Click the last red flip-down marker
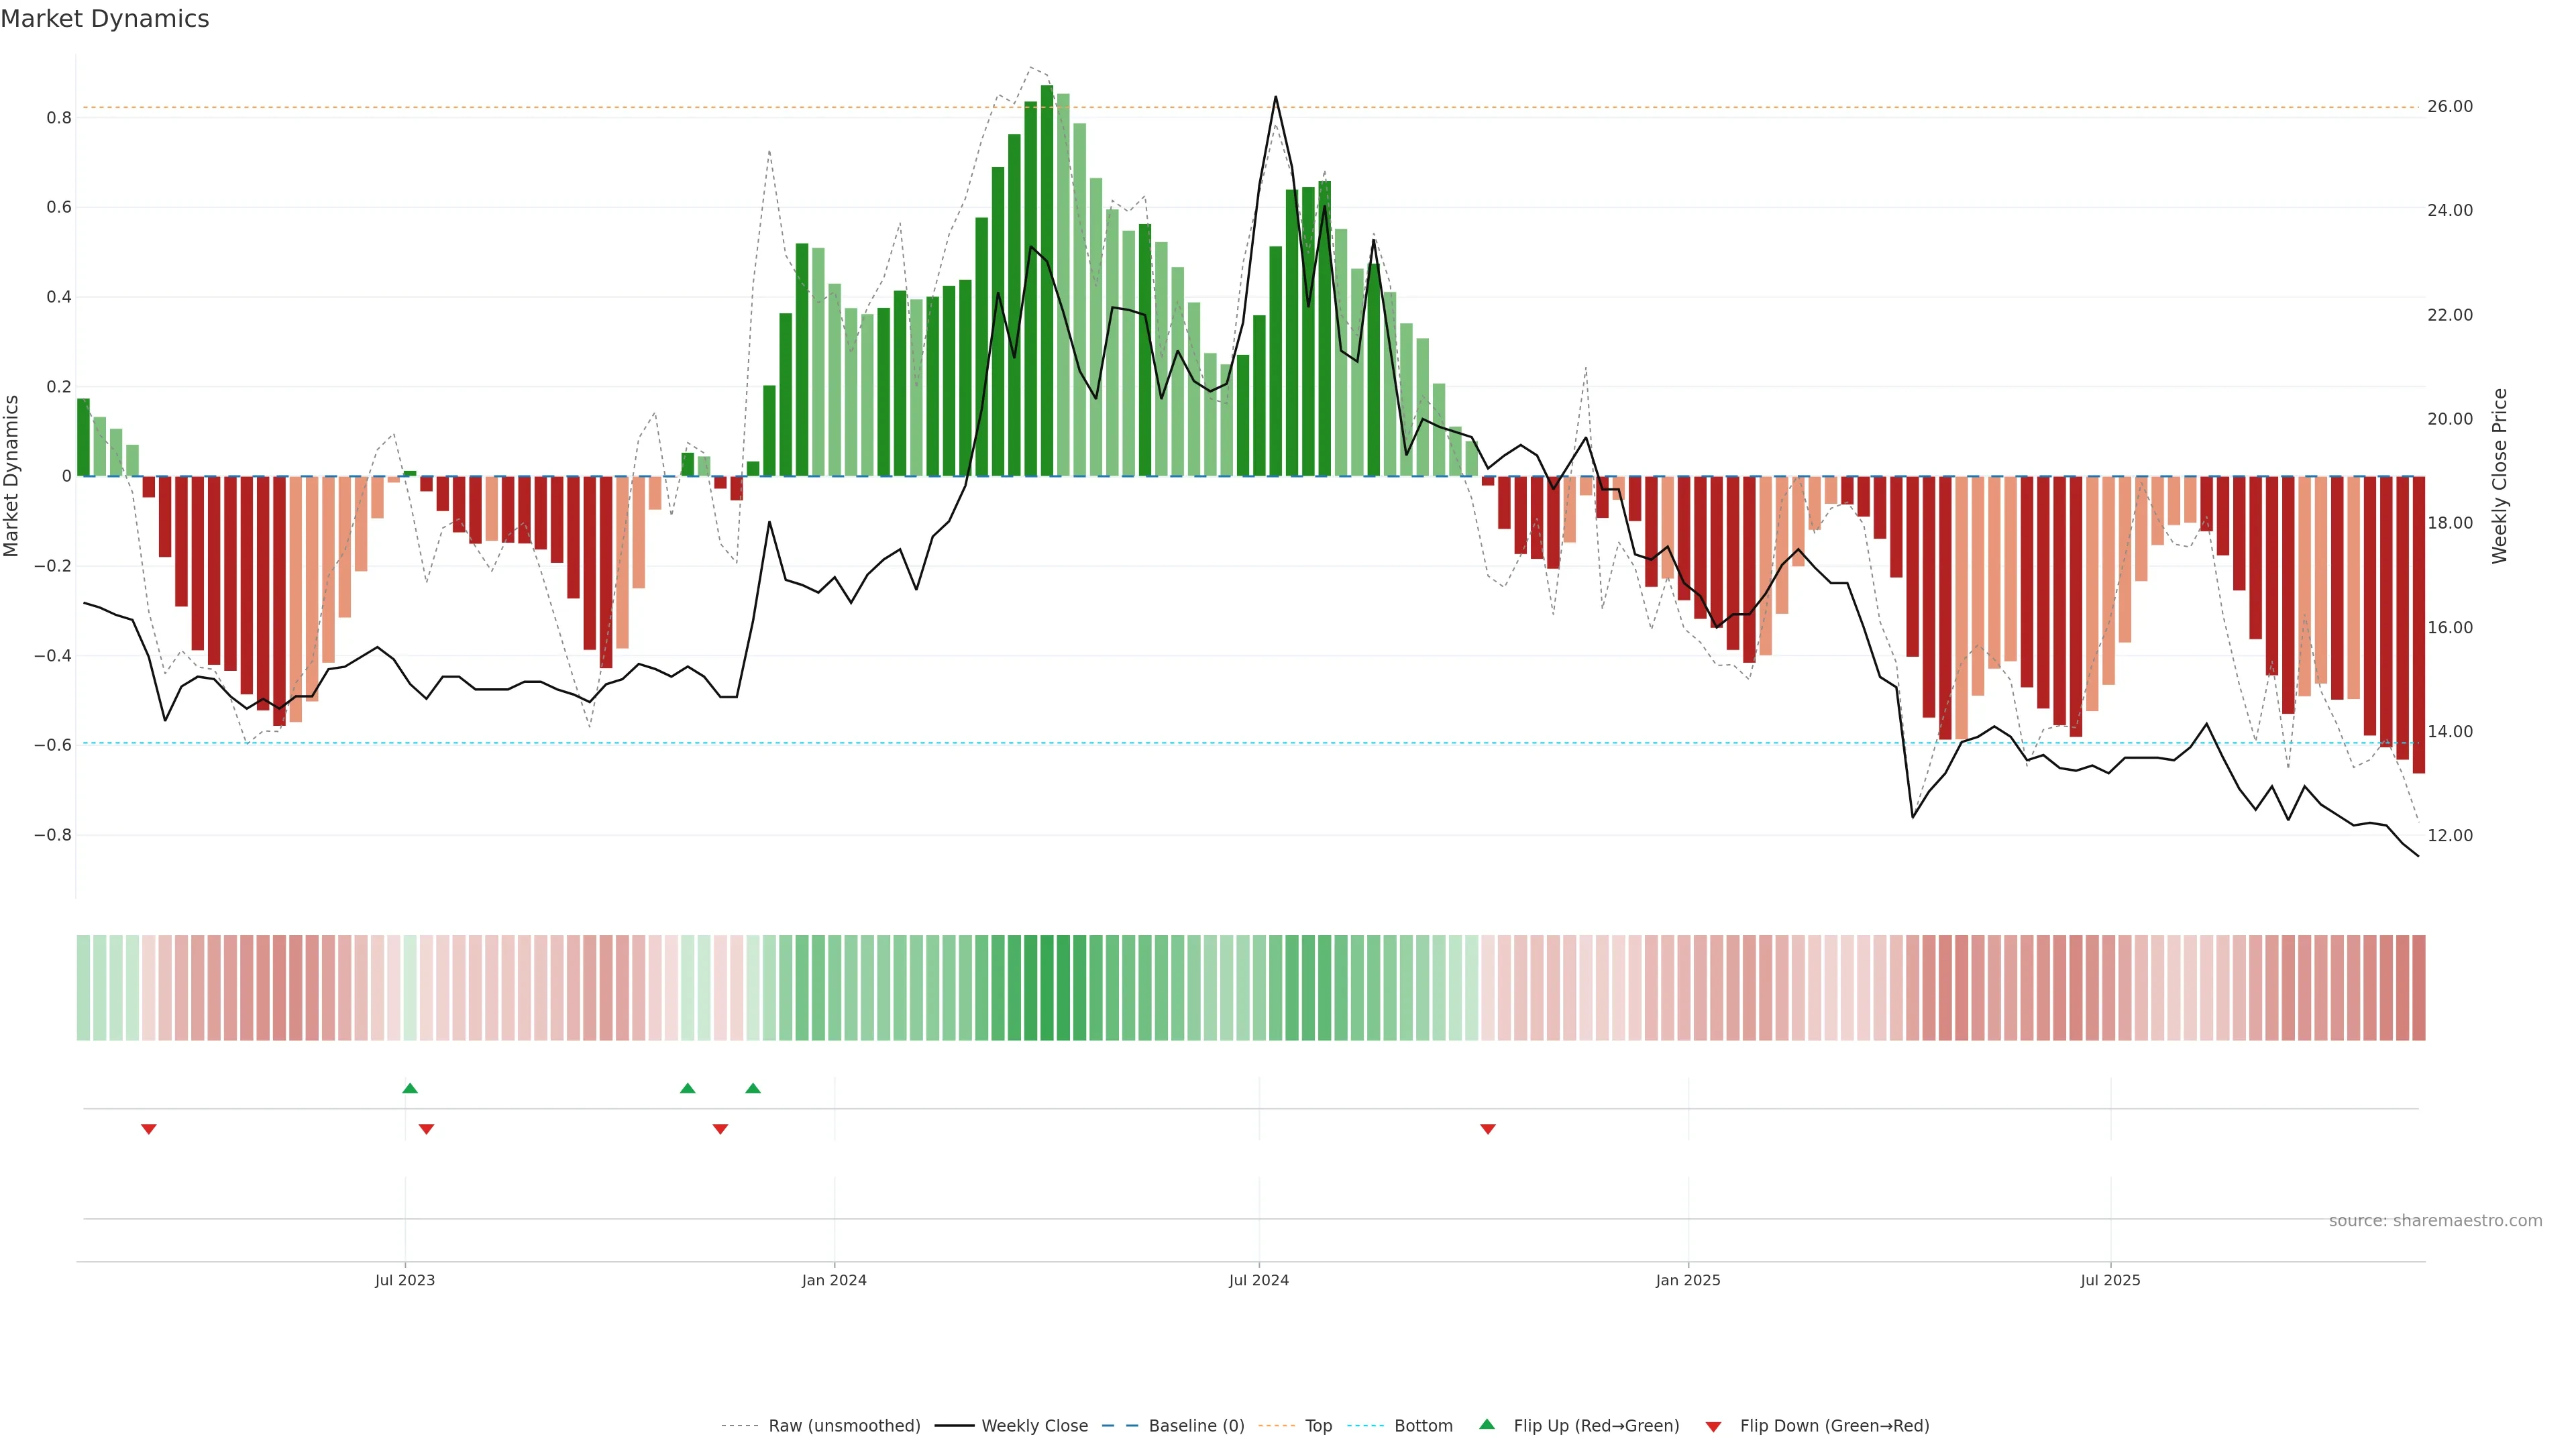This screenshot has width=2576, height=1449. [x=1488, y=1129]
